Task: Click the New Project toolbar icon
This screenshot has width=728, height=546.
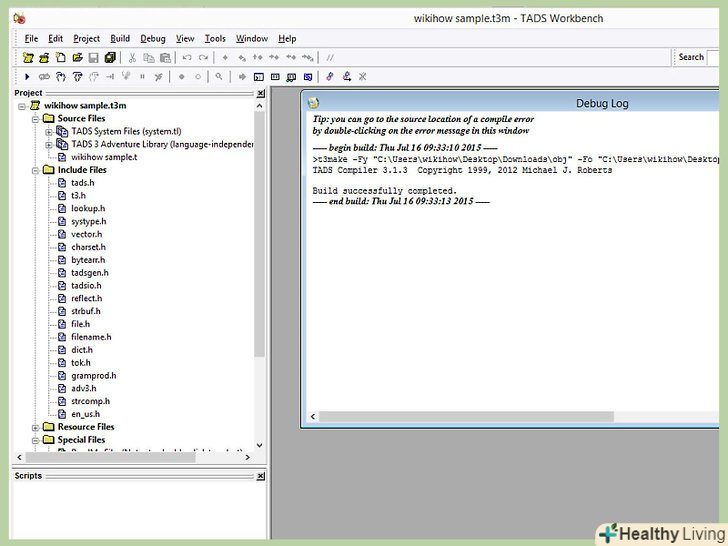Action: (x=28, y=58)
